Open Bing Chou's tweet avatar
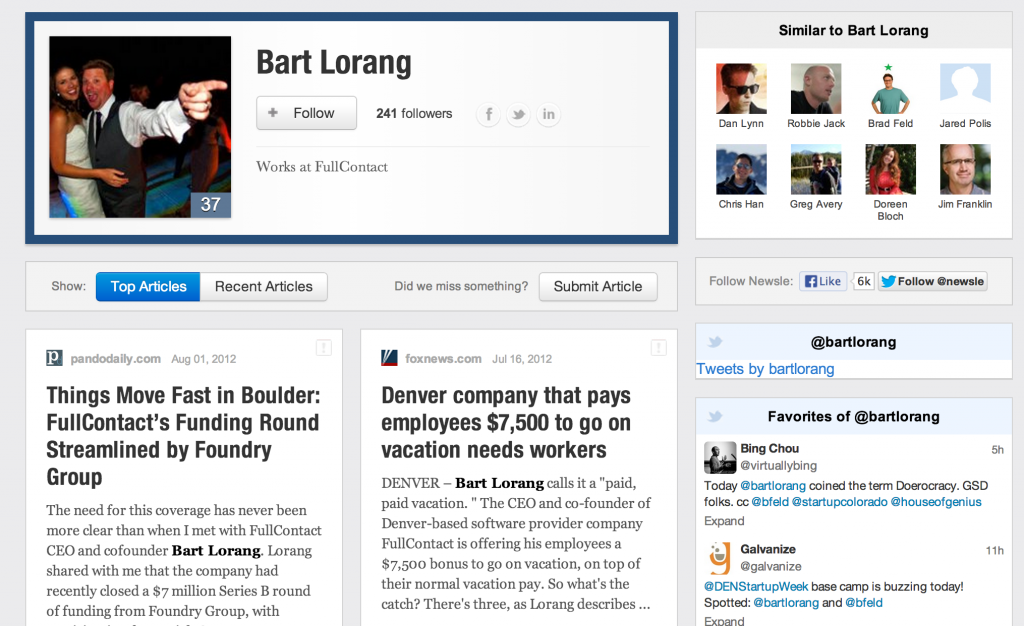Screen dimensions: 1024x626 [x=720, y=457]
